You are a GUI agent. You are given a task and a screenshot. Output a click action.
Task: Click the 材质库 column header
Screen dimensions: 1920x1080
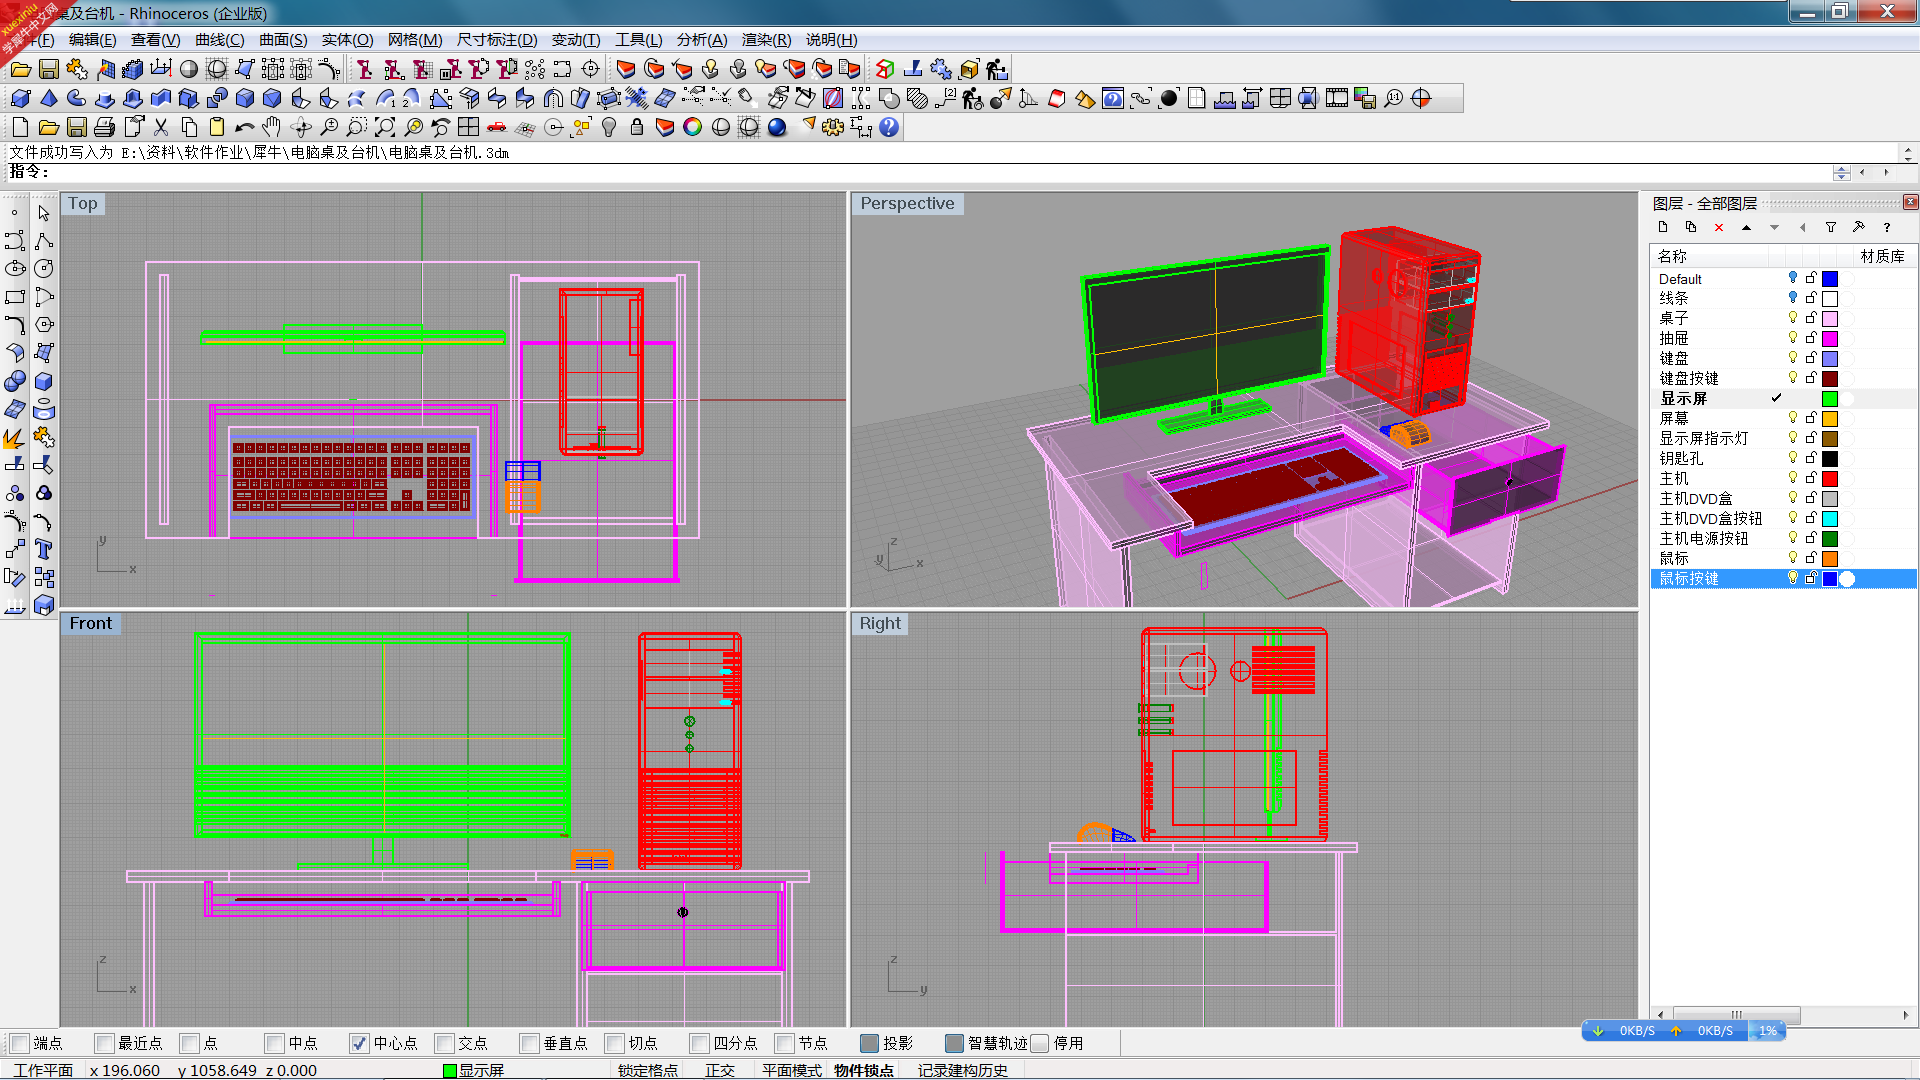point(1882,256)
